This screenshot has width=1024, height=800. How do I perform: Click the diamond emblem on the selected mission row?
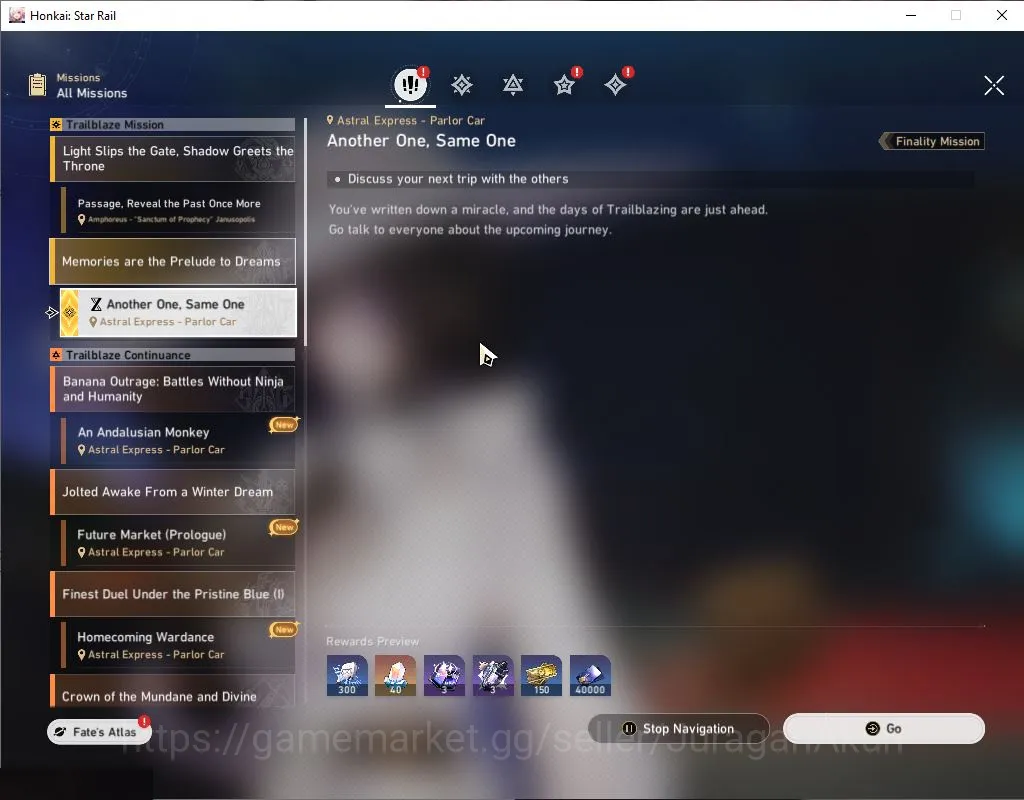pyautogui.click(x=70, y=313)
